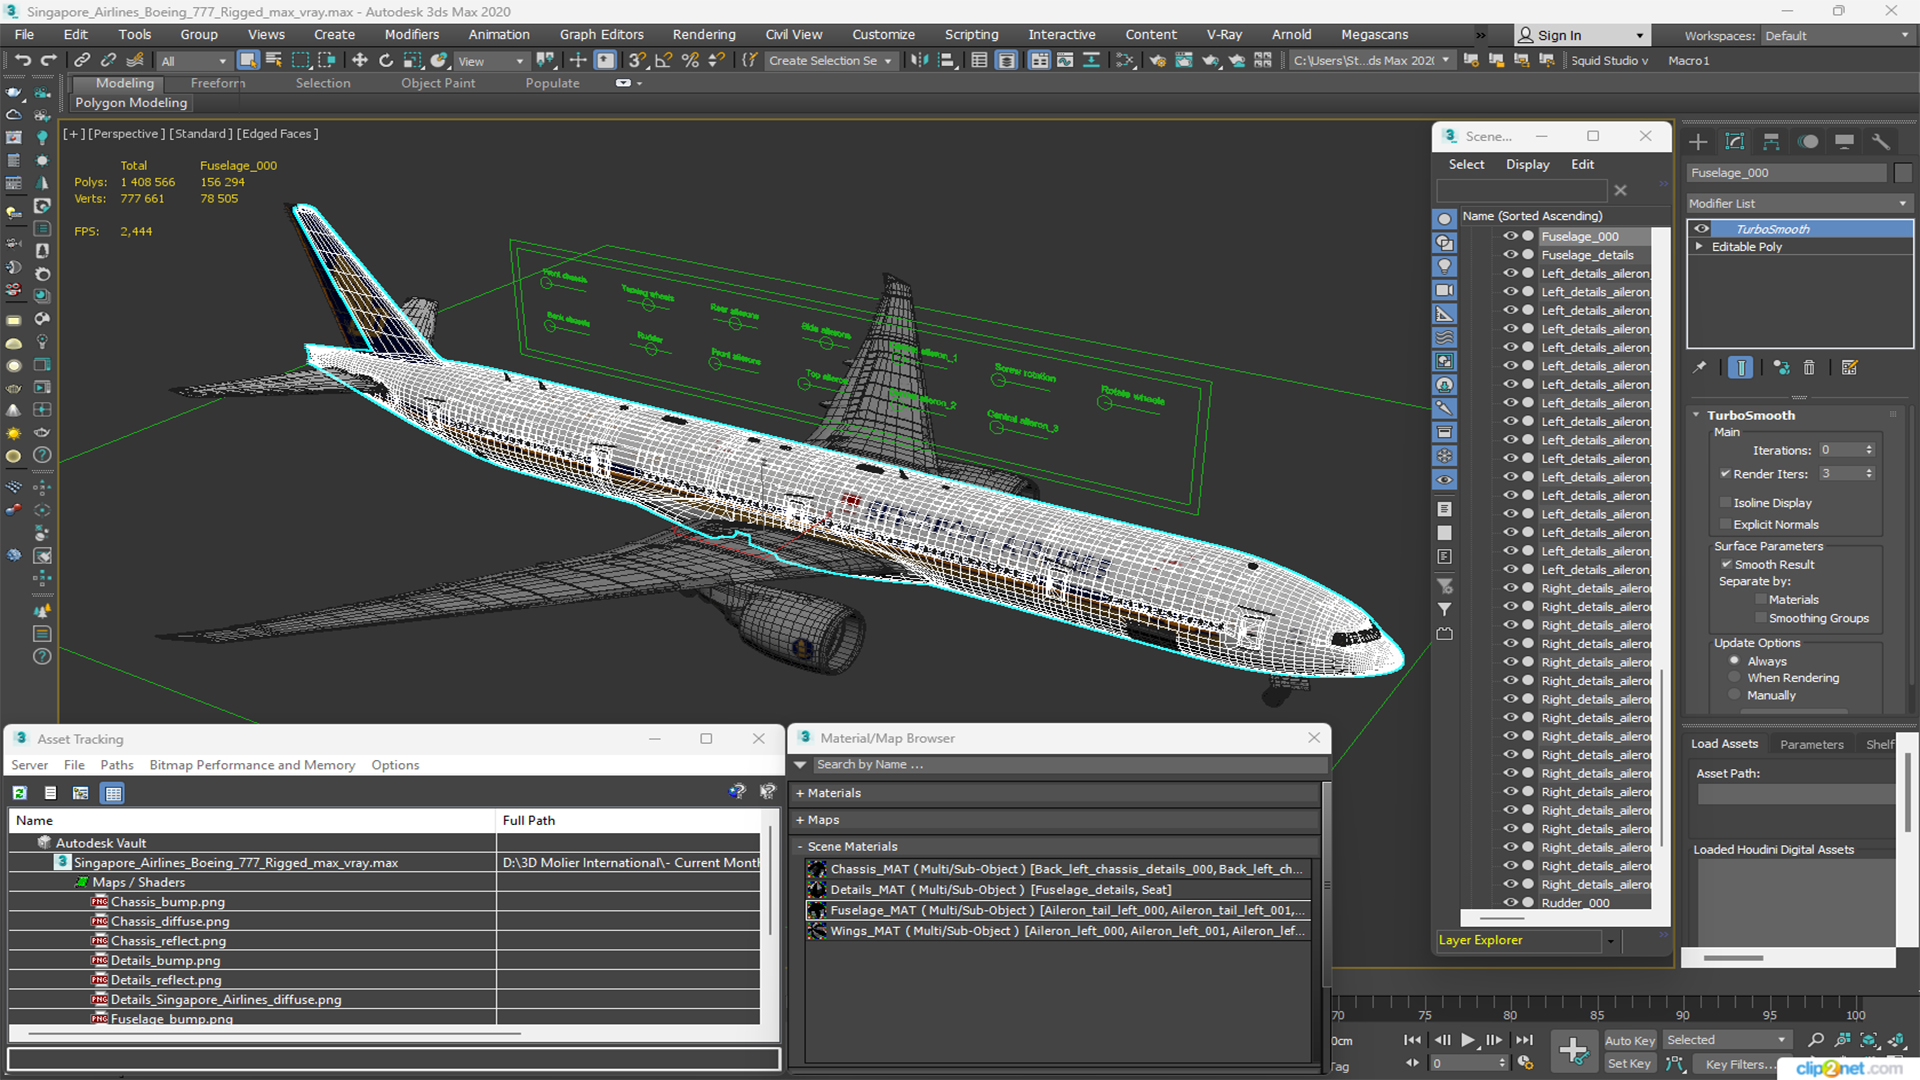Select Table View icon in Asset Tracking
The width and height of the screenshot is (1920, 1080).
(113, 793)
